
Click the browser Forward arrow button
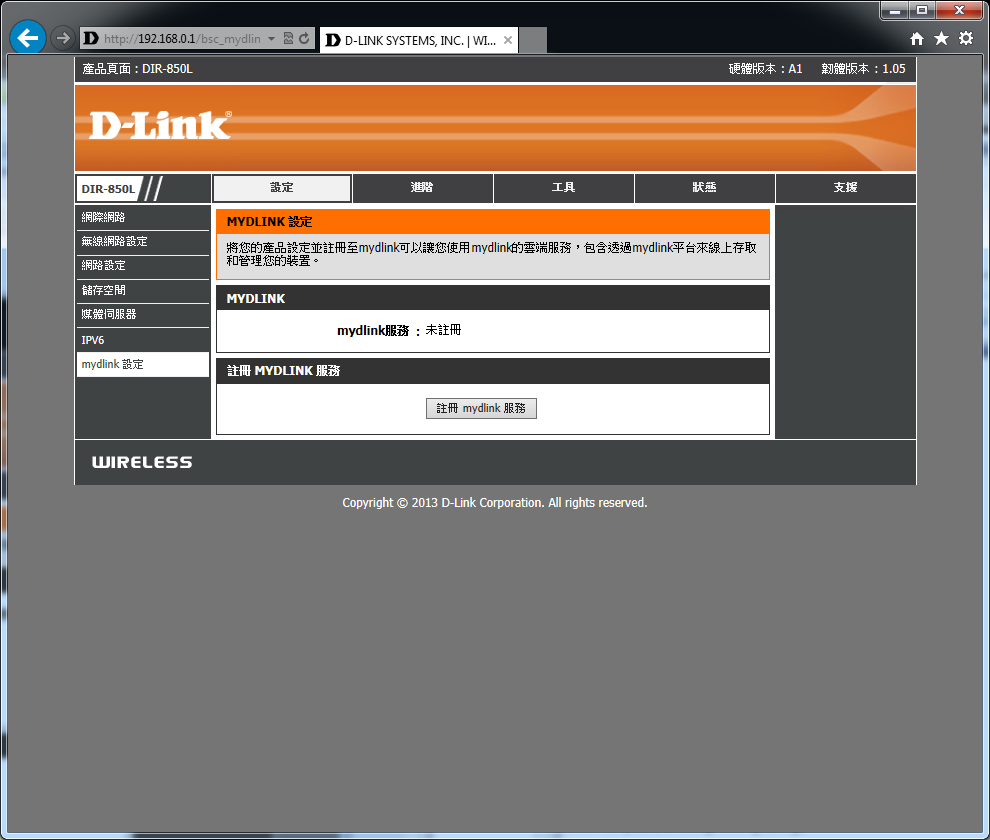click(62, 39)
